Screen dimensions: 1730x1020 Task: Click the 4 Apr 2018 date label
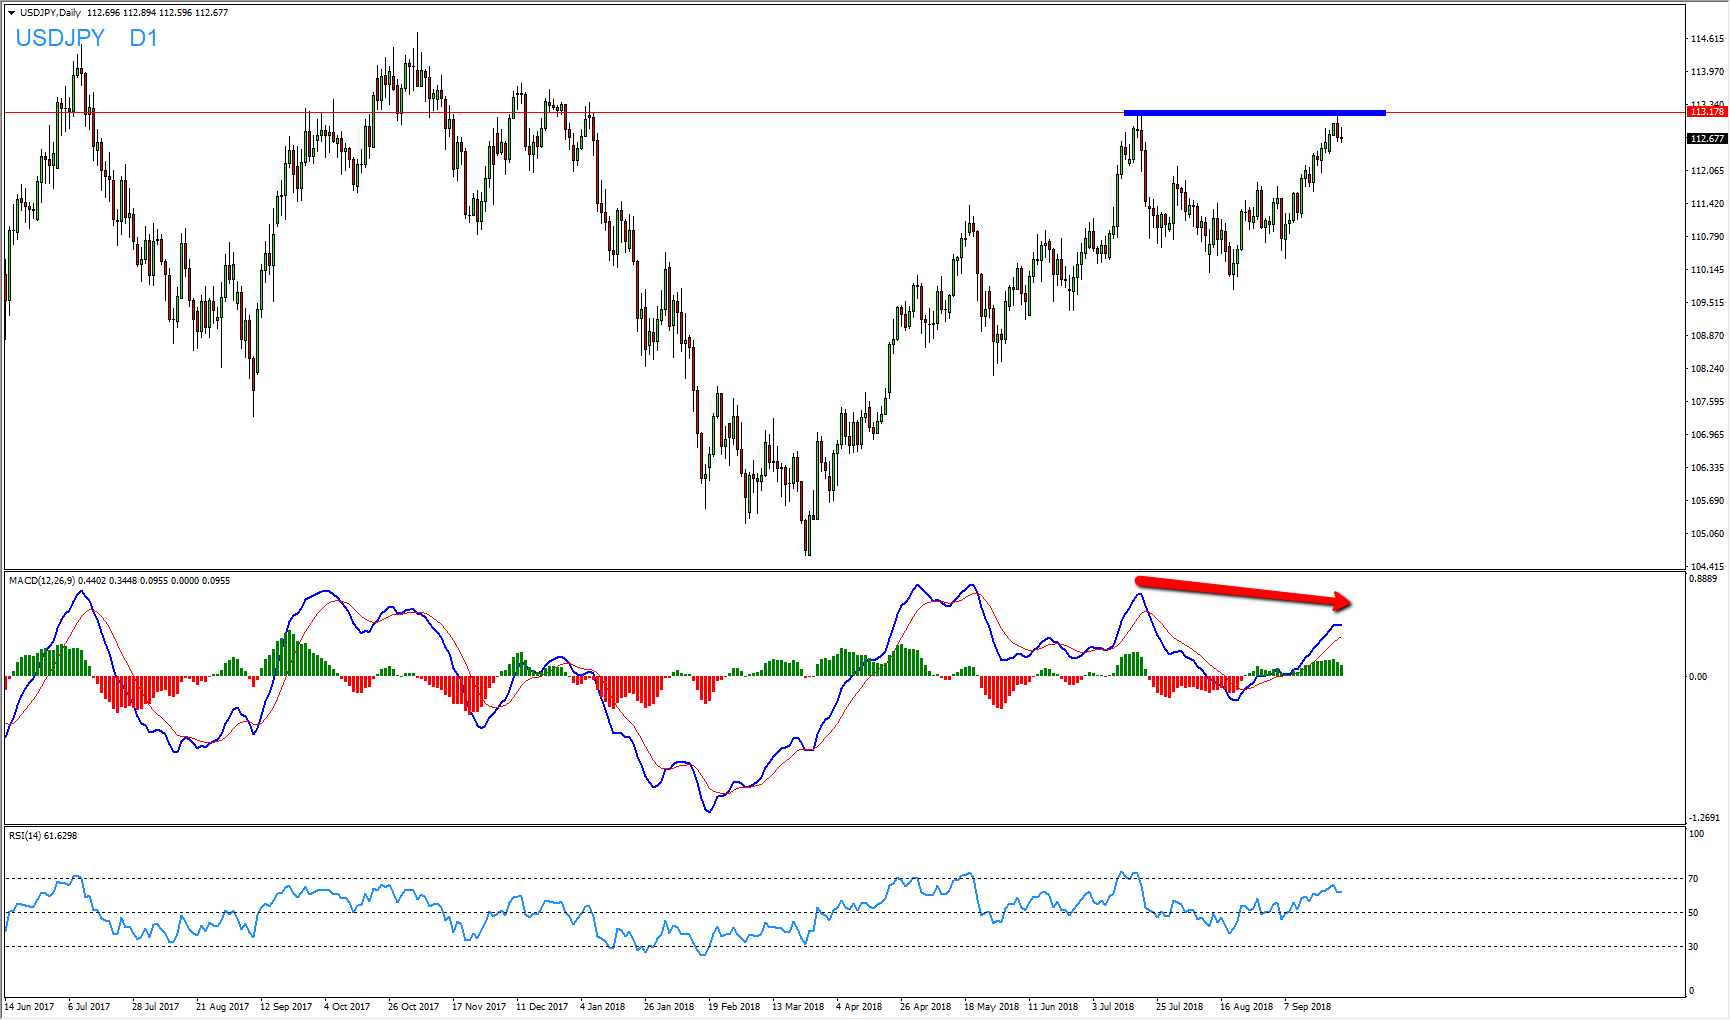[859, 1007]
